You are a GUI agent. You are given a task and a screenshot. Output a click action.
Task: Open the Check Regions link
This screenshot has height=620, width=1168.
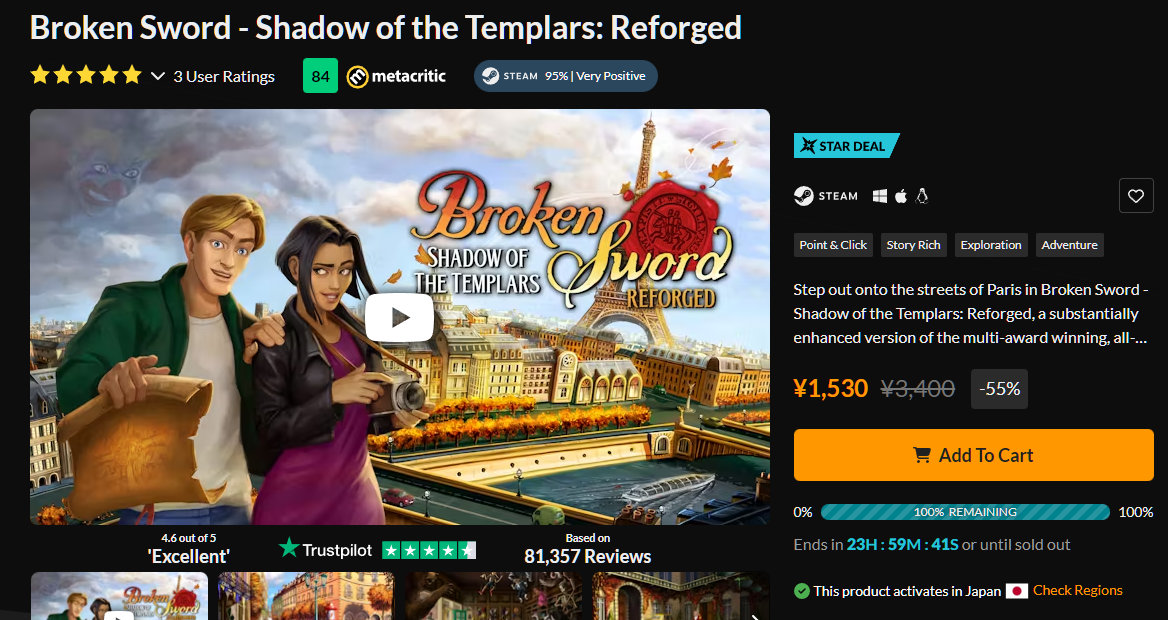(x=1077, y=590)
